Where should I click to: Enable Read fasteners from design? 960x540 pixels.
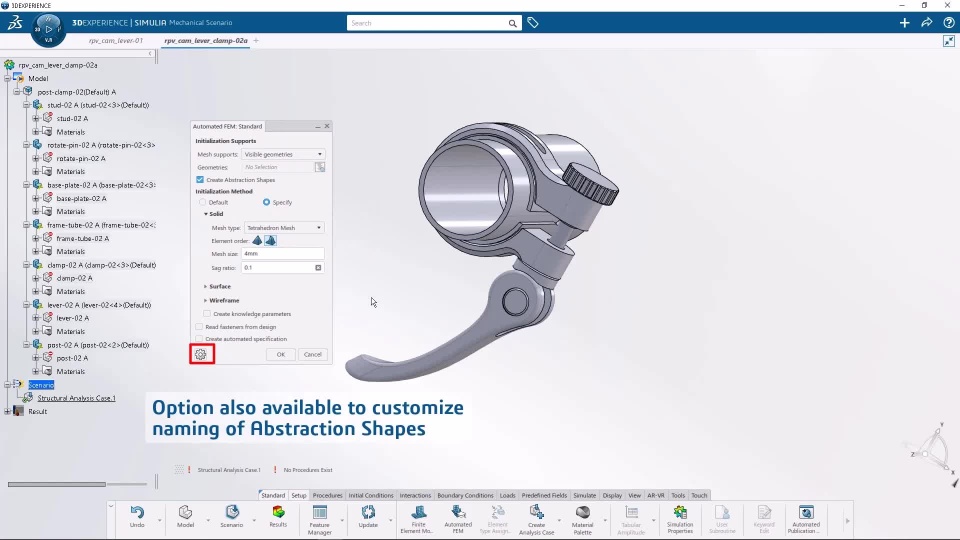point(199,327)
